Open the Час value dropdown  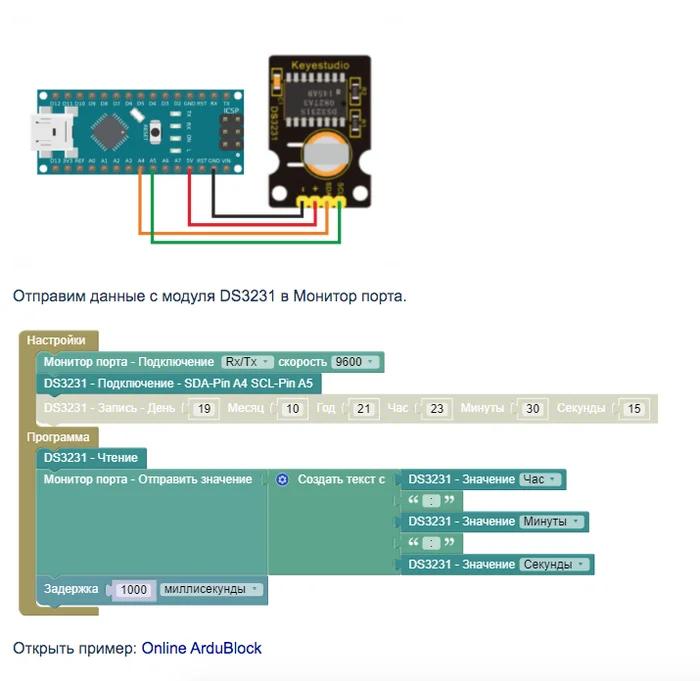[x=540, y=479]
